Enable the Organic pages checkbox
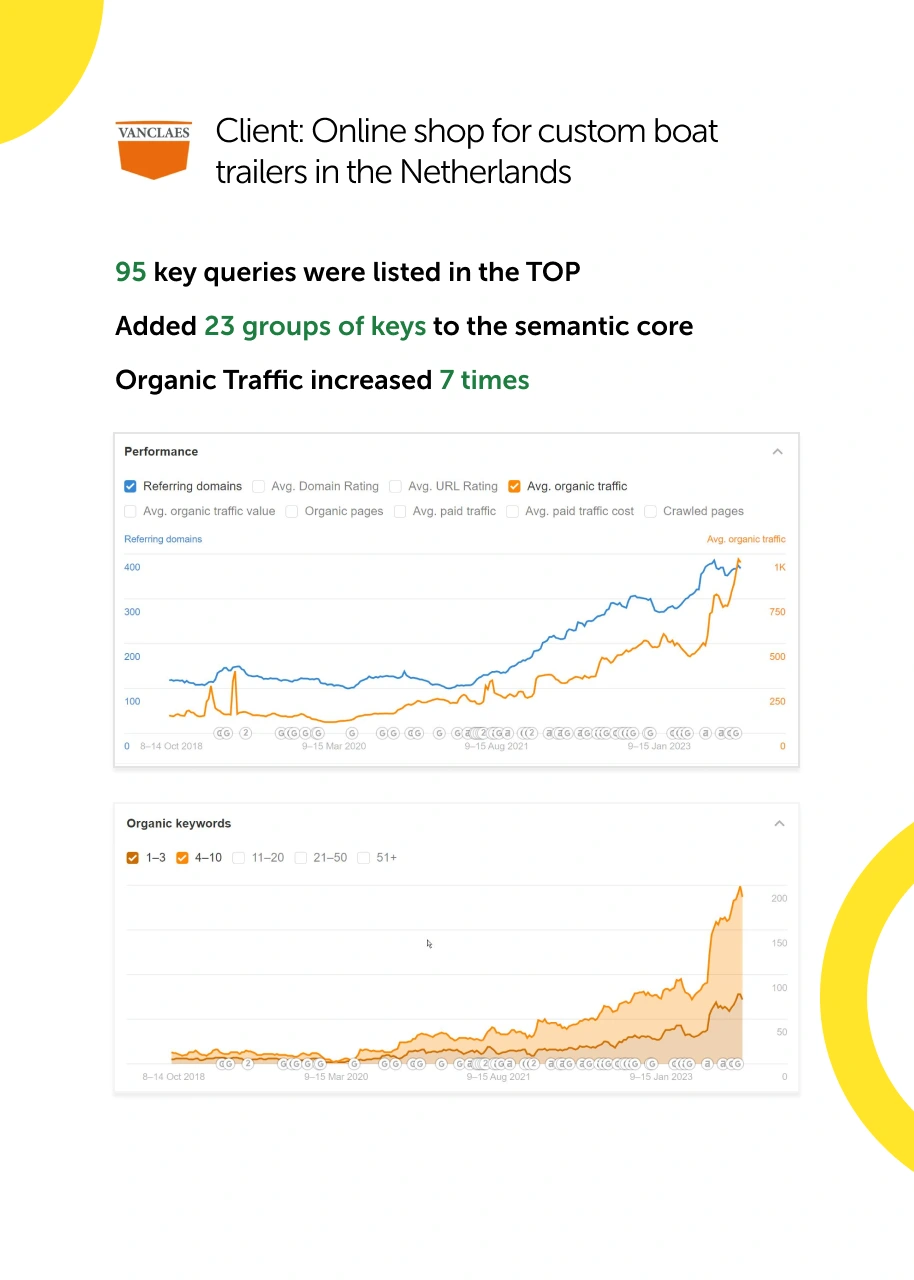The image size is (914, 1280). pyautogui.click(x=292, y=512)
